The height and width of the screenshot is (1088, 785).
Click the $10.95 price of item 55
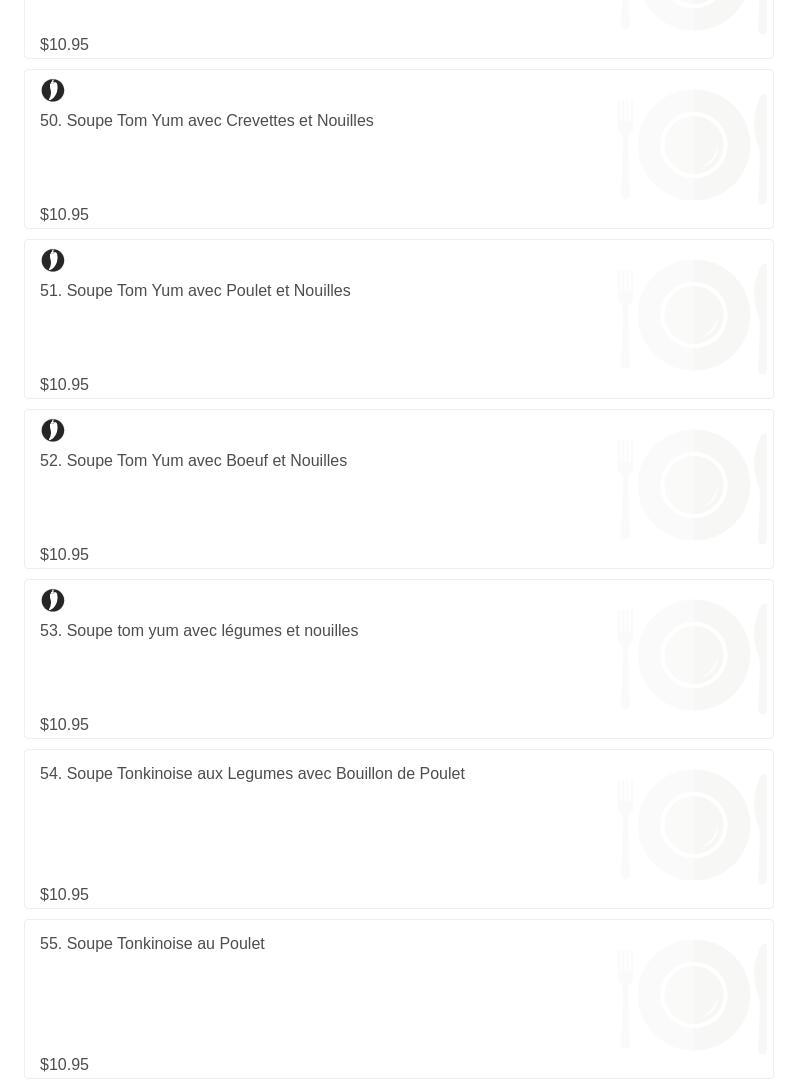64,1065
